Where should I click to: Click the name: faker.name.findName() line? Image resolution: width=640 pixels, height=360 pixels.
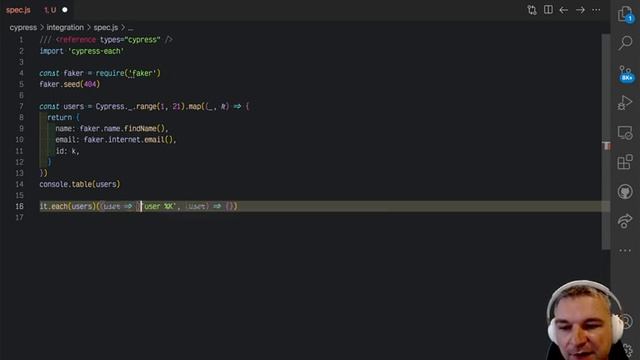[x=112, y=129]
